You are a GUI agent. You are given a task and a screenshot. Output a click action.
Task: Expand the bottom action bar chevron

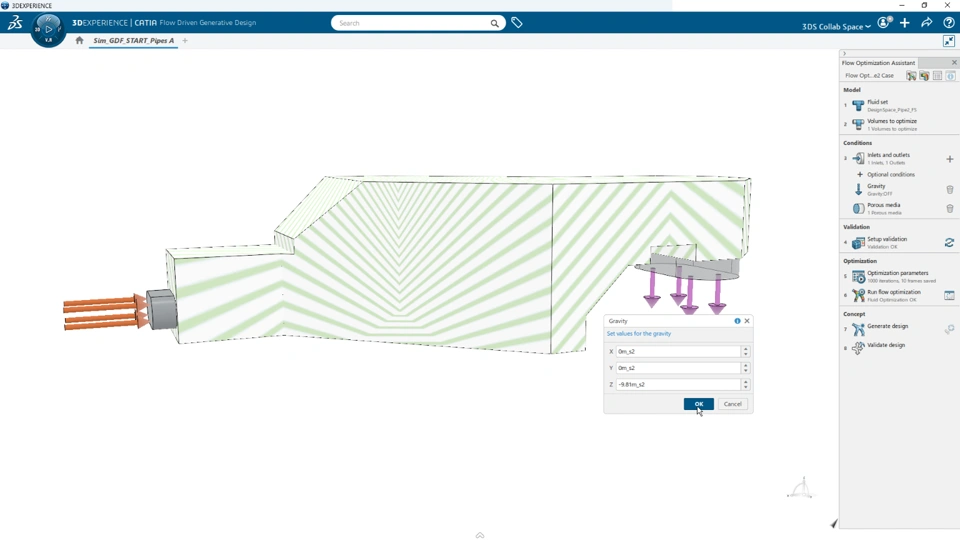[480, 535]
